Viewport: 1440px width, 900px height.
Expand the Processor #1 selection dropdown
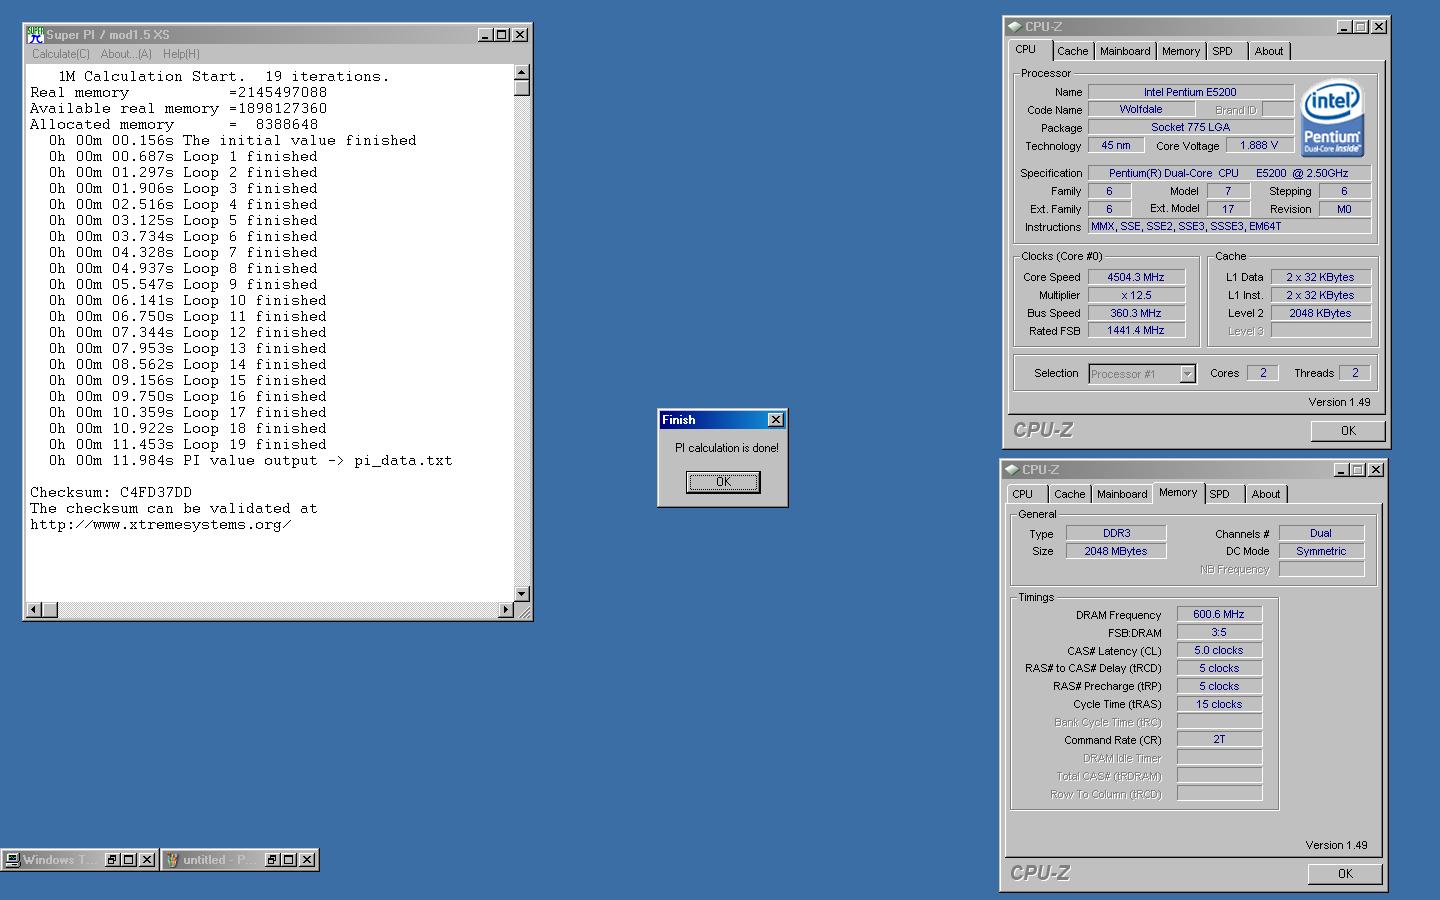(1187, 374)
